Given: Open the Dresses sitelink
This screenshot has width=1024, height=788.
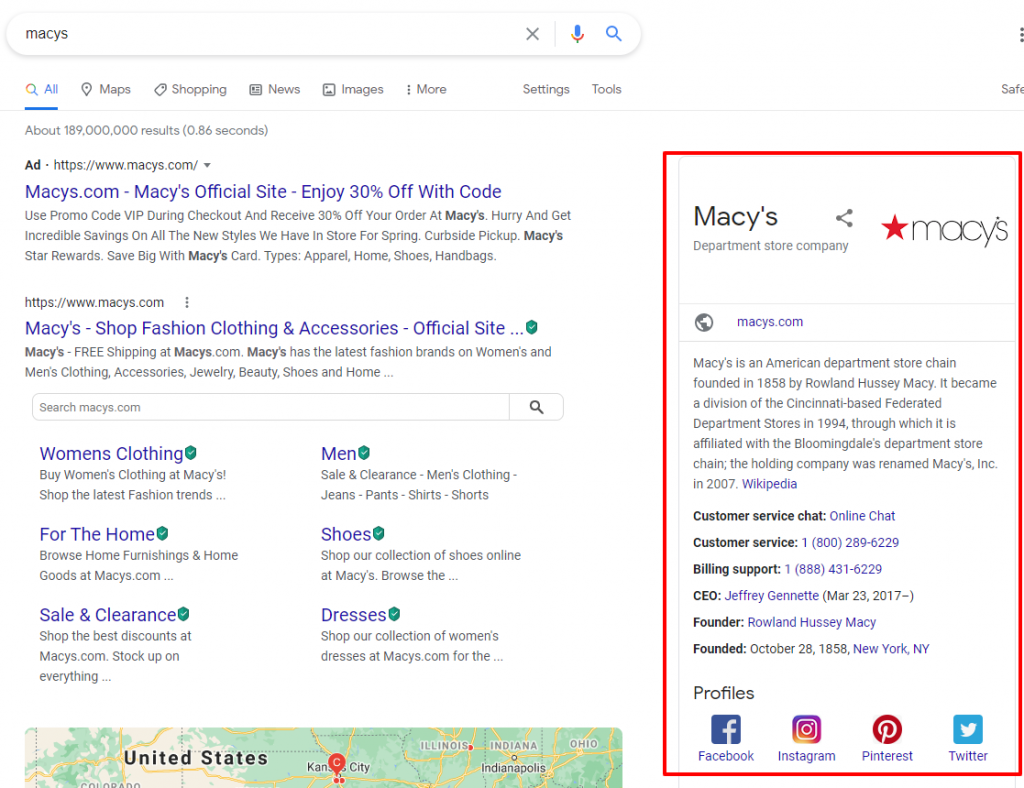Looking at the screenshot, I should [x=353, y=615].
